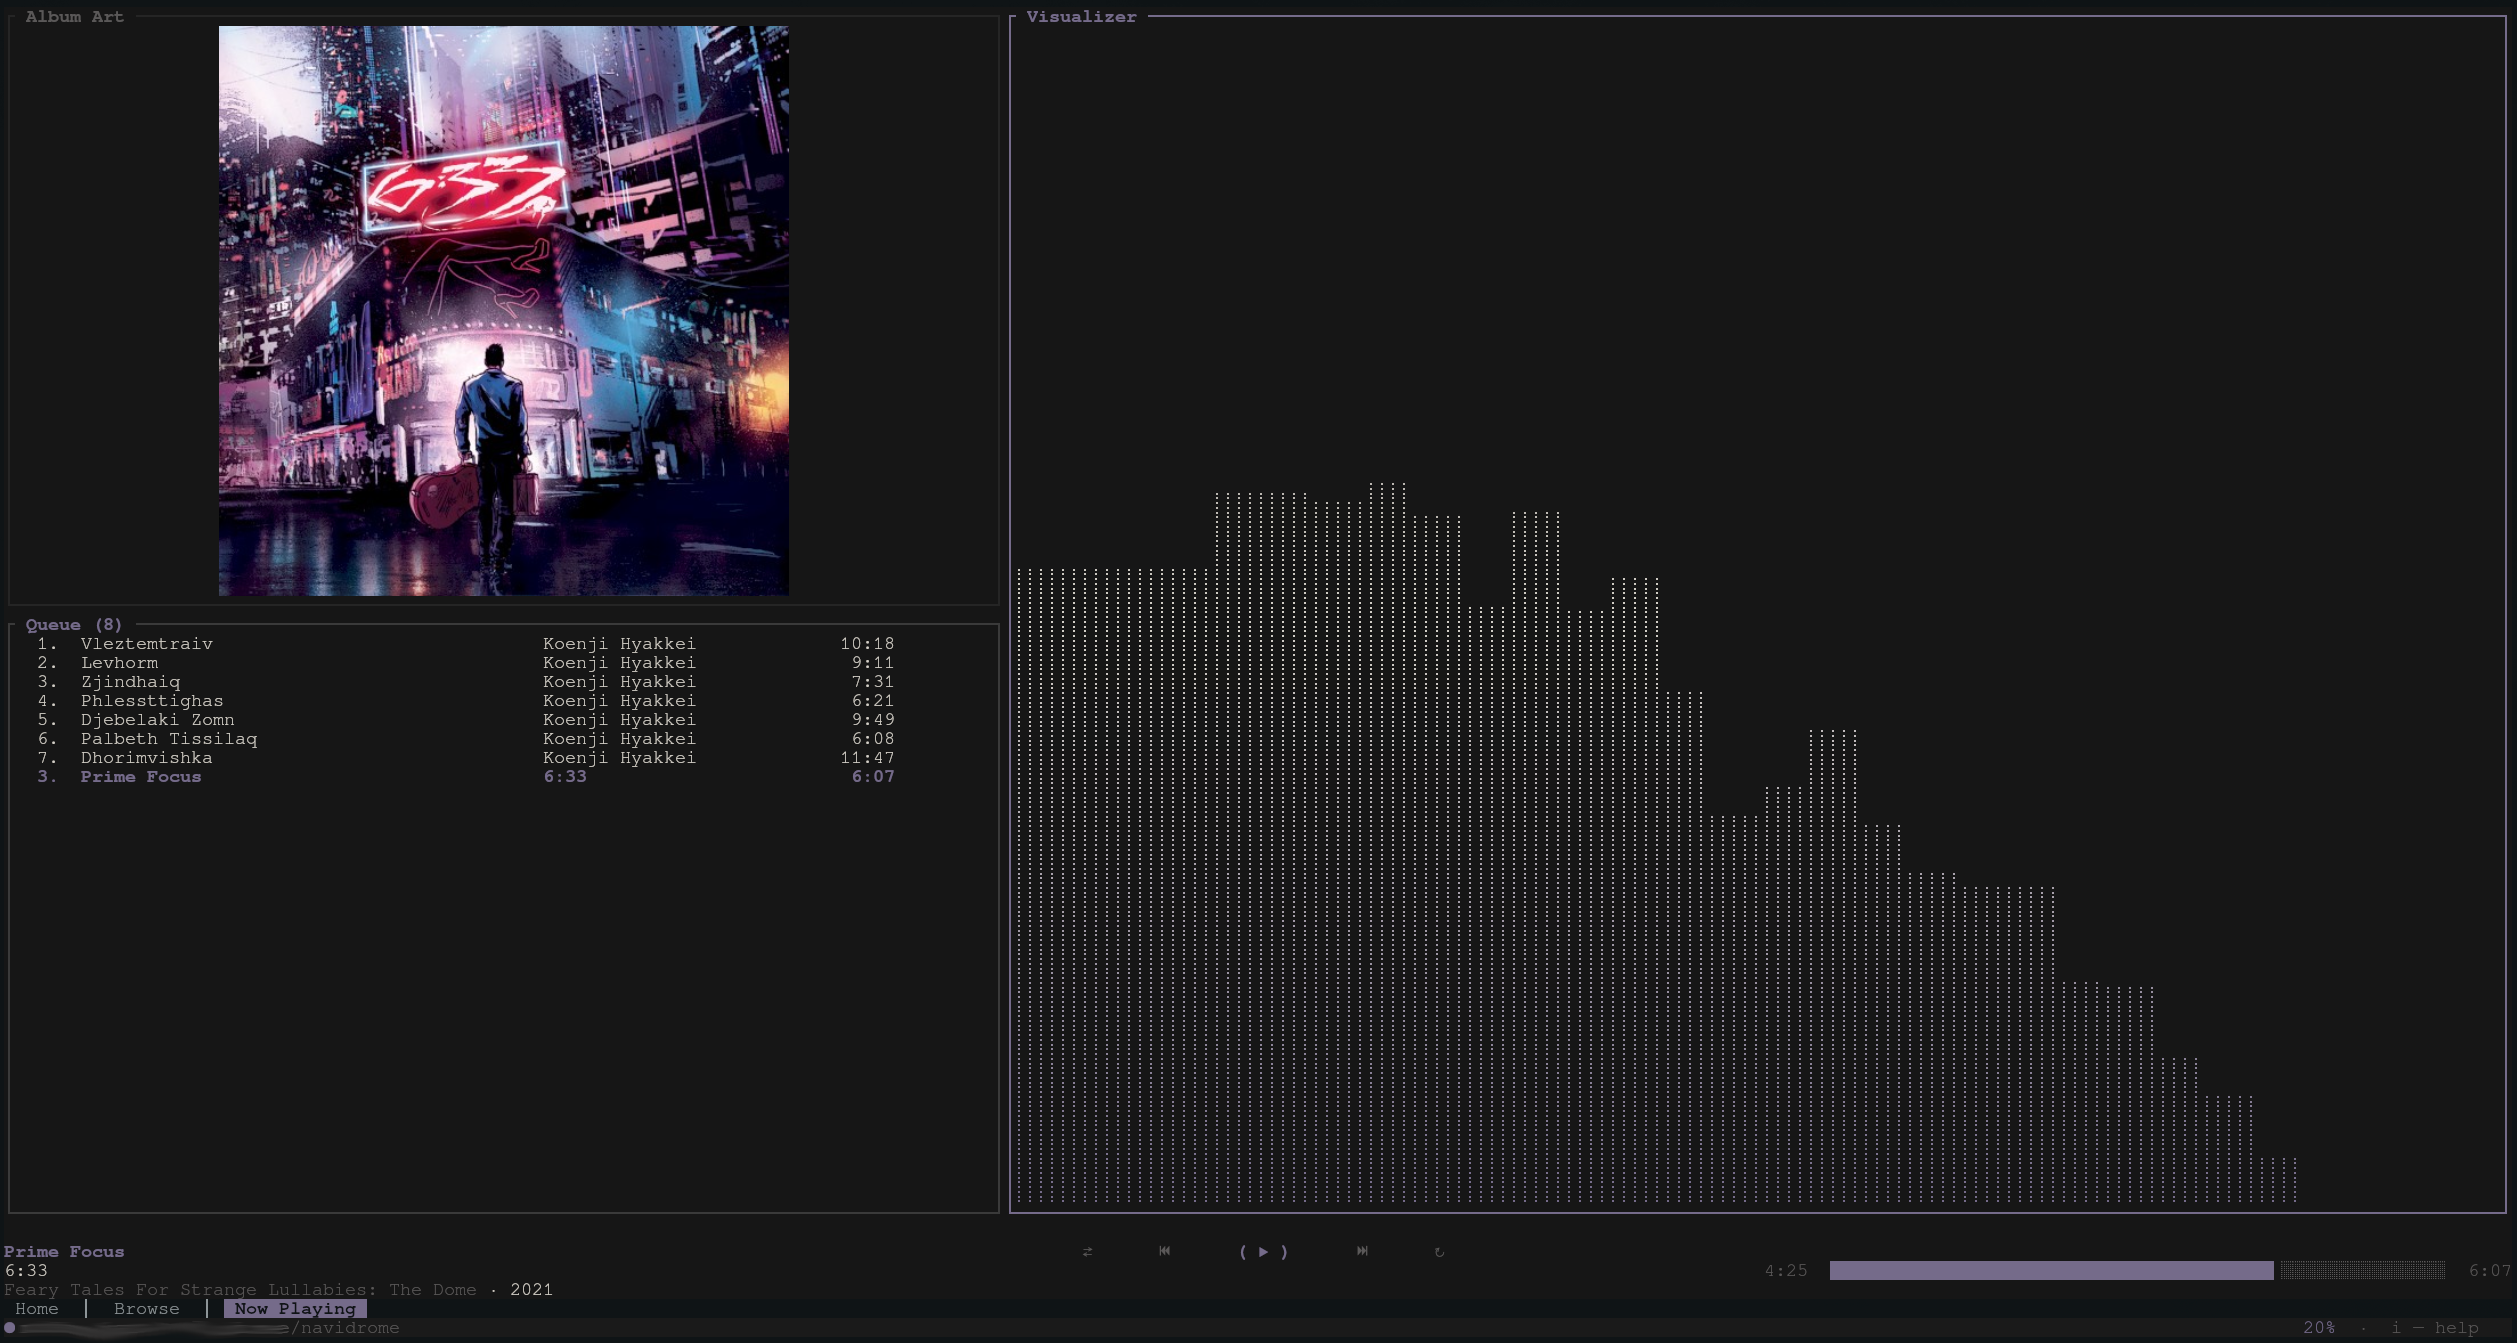Click the Visualizer panel title
Screen dimensions: 2517x1343
point(1081,16)
